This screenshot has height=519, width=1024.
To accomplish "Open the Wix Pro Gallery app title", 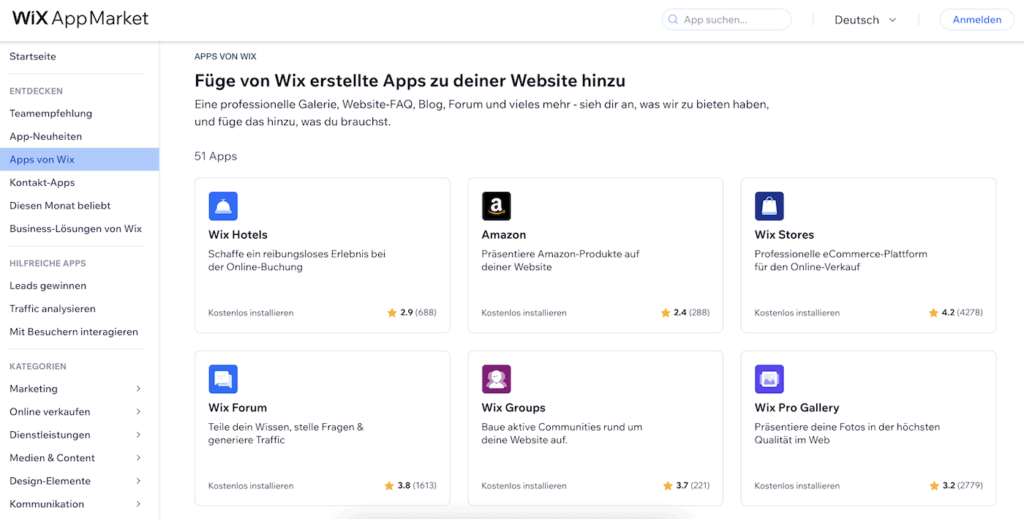I will pyautogui.click(x=797, y=408).
